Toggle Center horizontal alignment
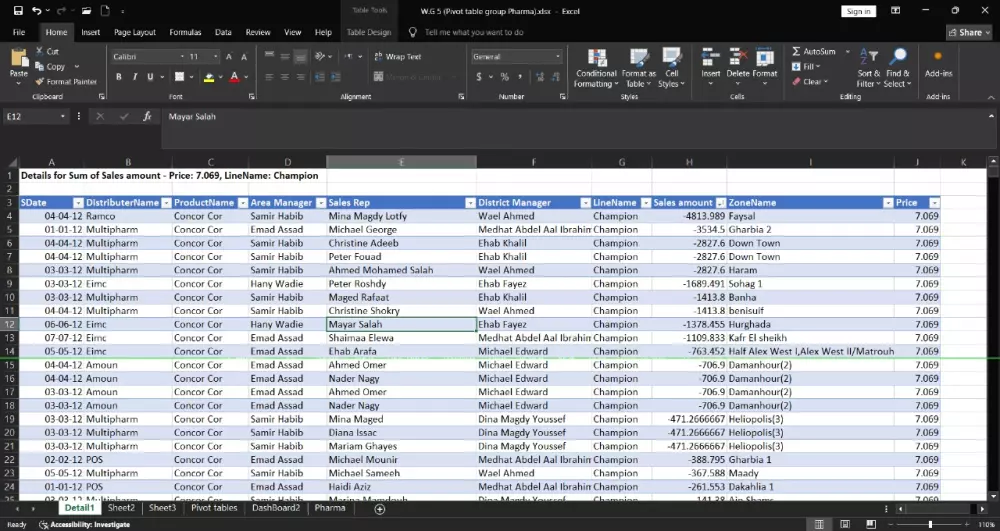The width and height of the screenshot is (1000, 531). tap(284, 77)
